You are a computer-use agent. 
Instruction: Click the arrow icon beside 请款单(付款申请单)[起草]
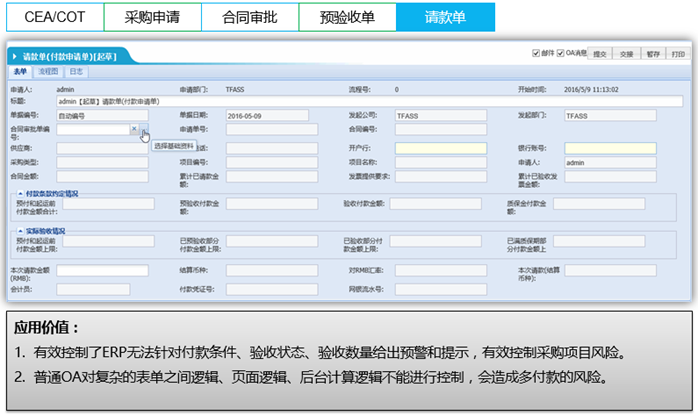[15, 57]
